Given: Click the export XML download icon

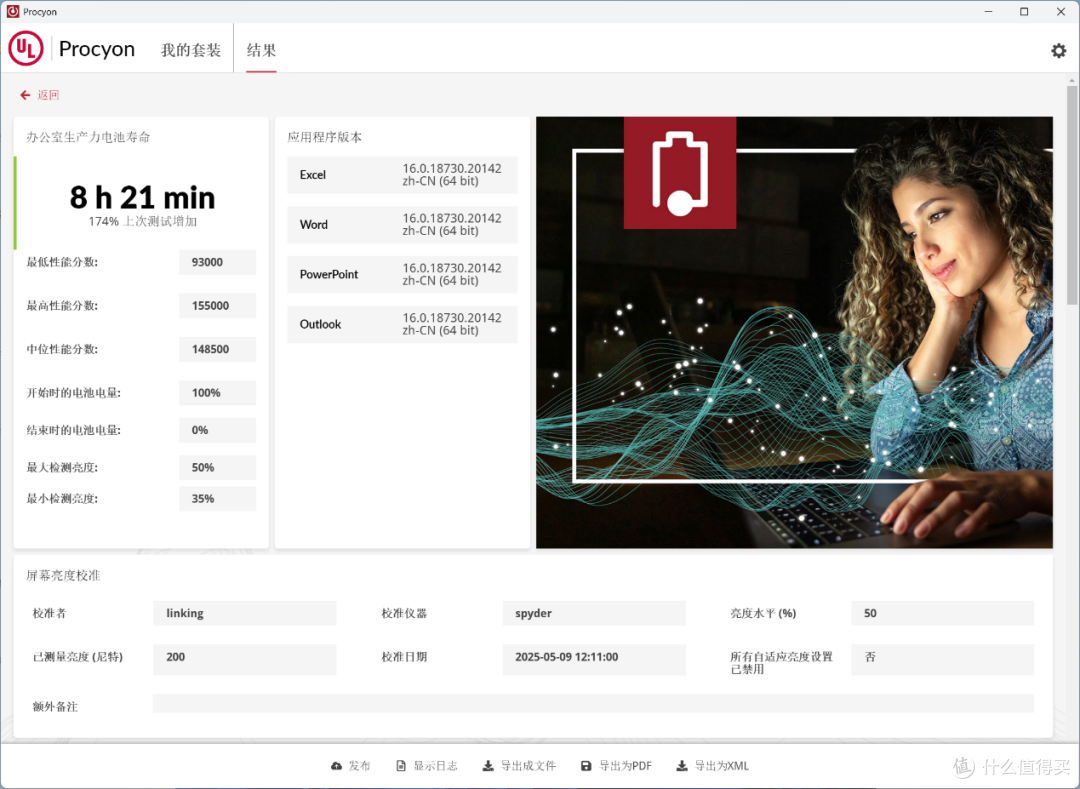Looking at the screenshot, I should [x=682, y=766].
